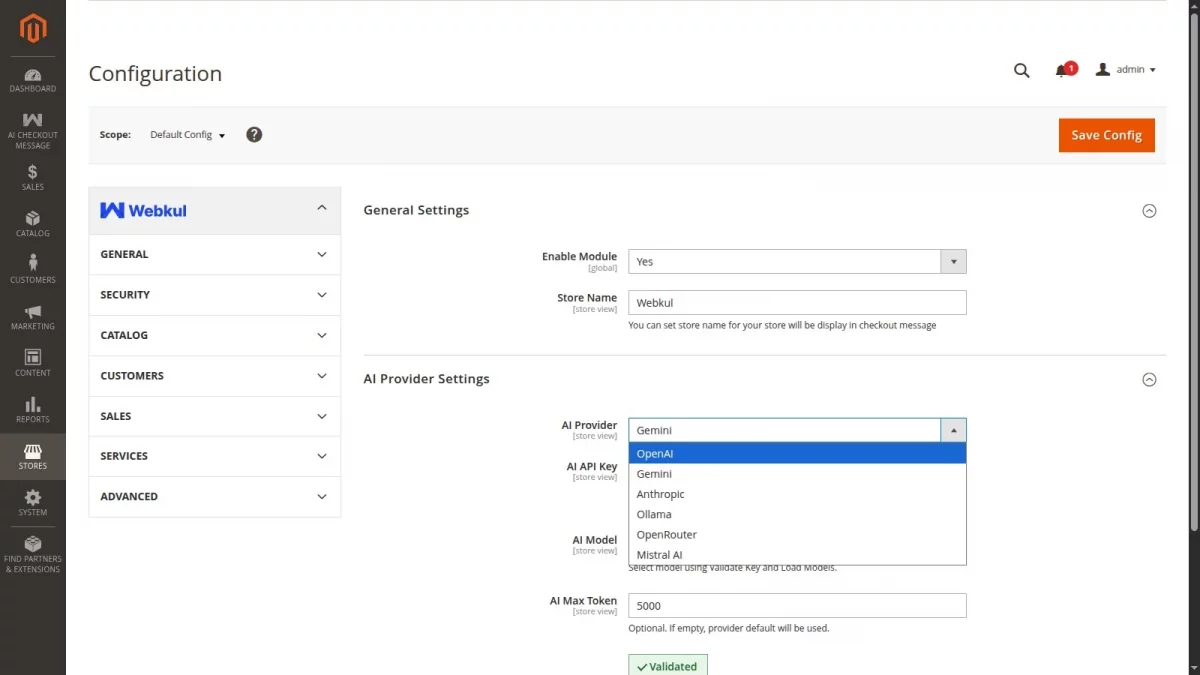Click the green Validated status badge
Screen dimensions: 1200x675
point(668,666)
